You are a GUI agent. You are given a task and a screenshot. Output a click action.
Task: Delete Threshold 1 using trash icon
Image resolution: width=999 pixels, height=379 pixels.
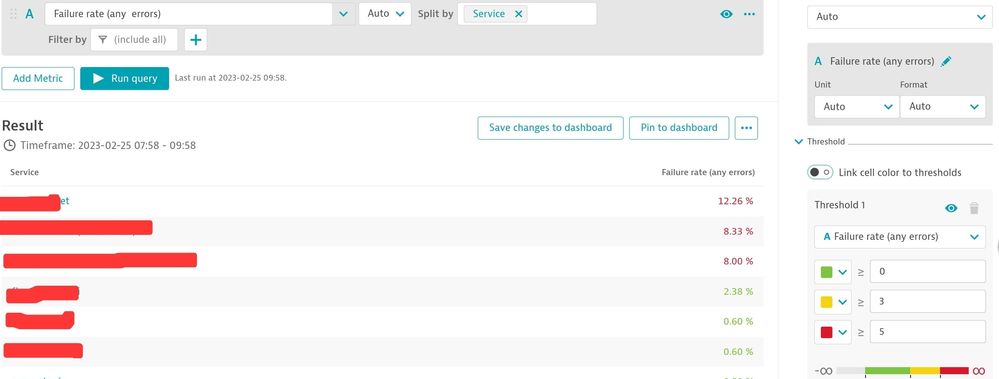974,208
